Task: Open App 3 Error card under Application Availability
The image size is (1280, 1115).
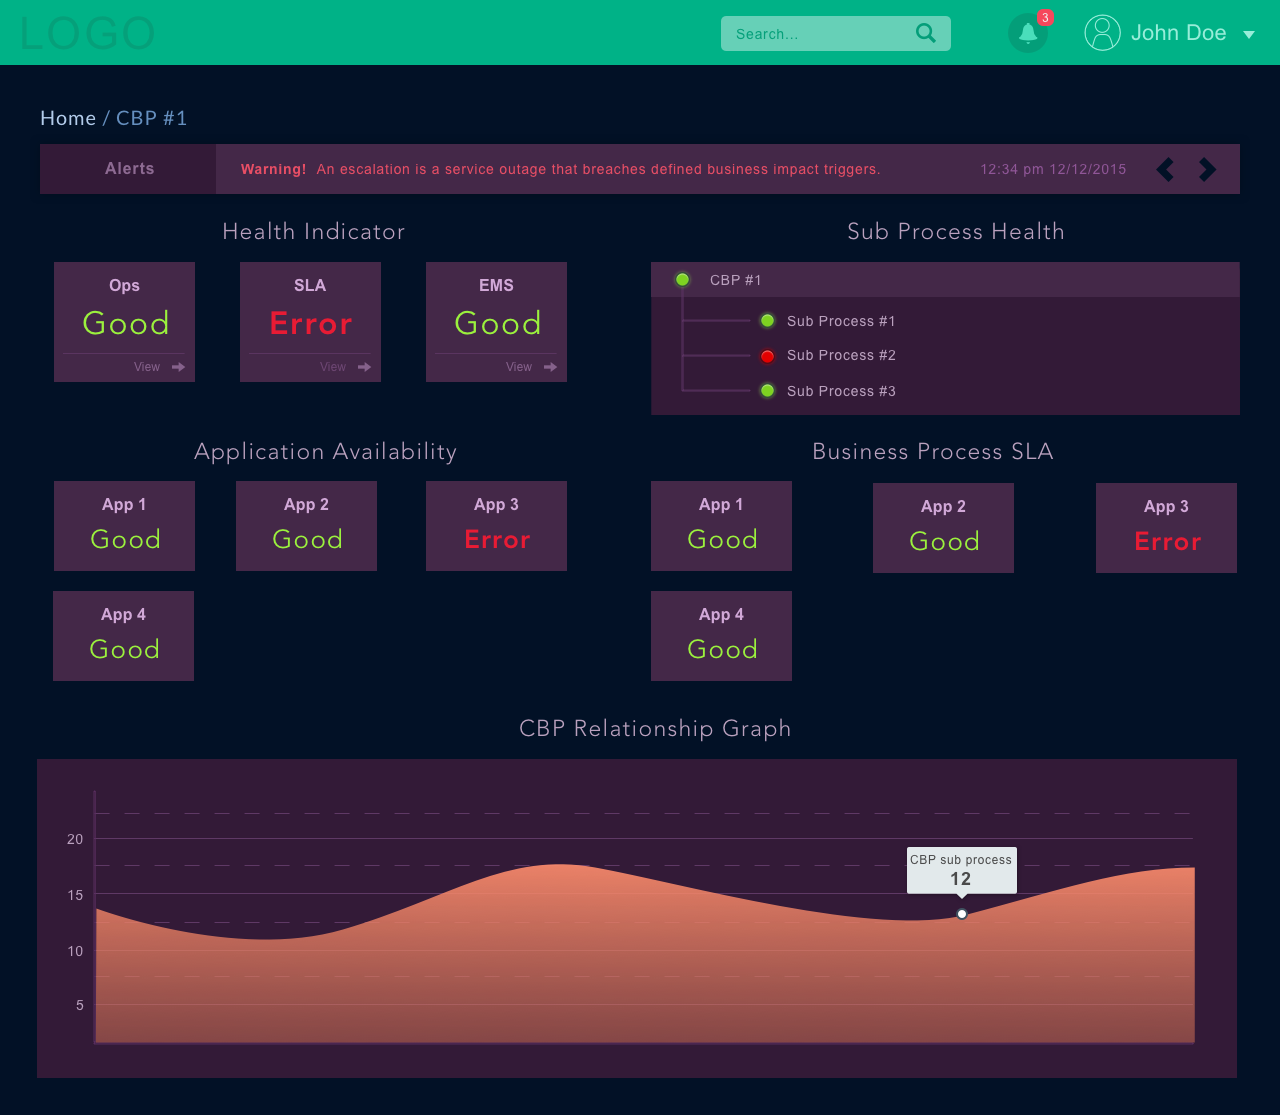Action: point(496,526)
